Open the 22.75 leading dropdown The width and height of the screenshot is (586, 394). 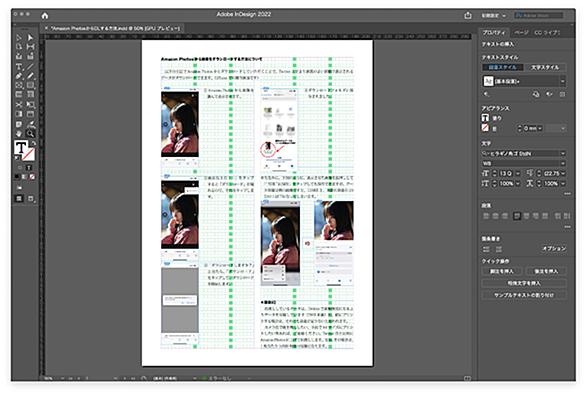tap(563, 173)
